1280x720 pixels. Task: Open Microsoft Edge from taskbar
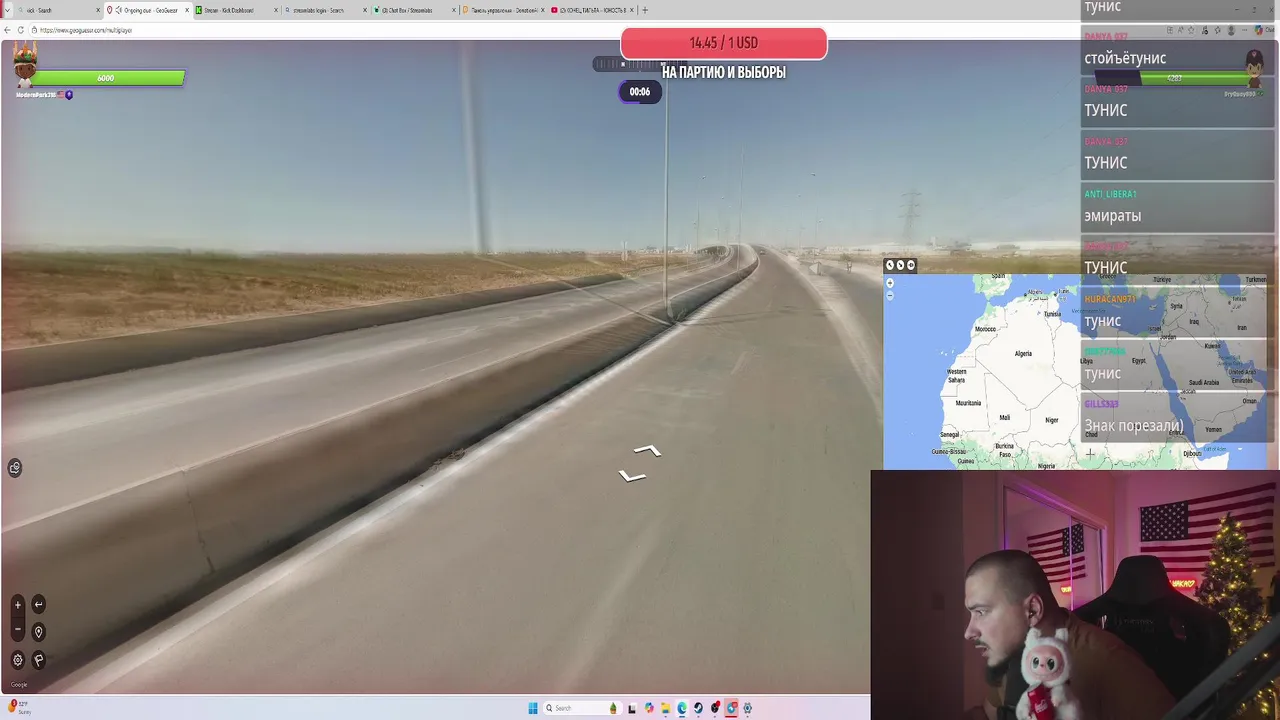point(682,708)
